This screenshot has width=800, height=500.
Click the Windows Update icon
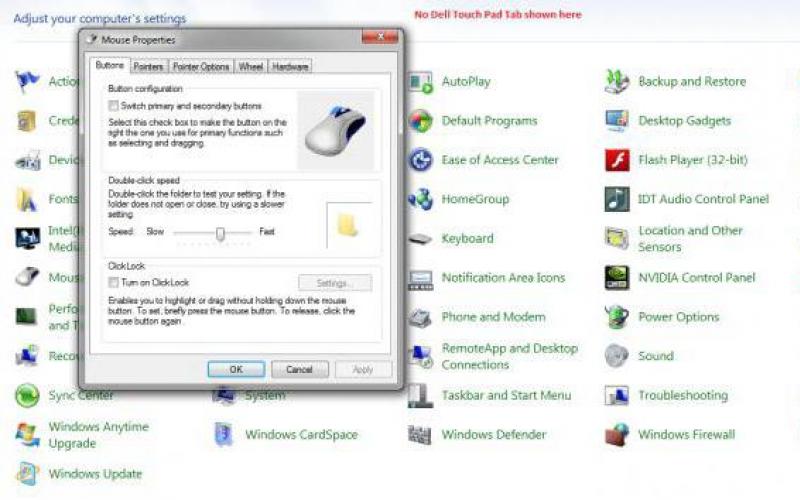point(28,474)
